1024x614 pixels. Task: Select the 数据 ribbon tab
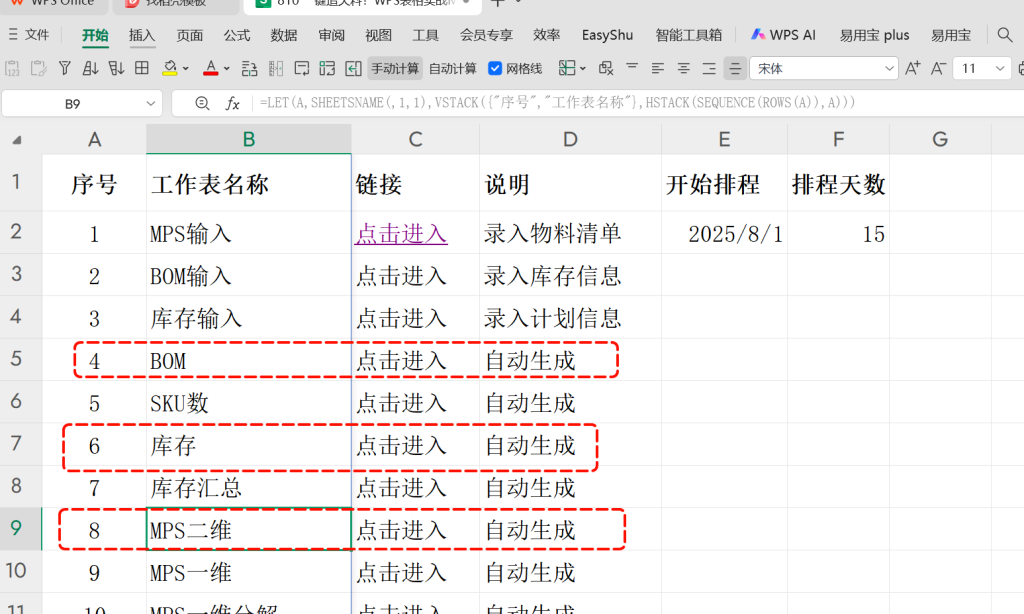283,35
